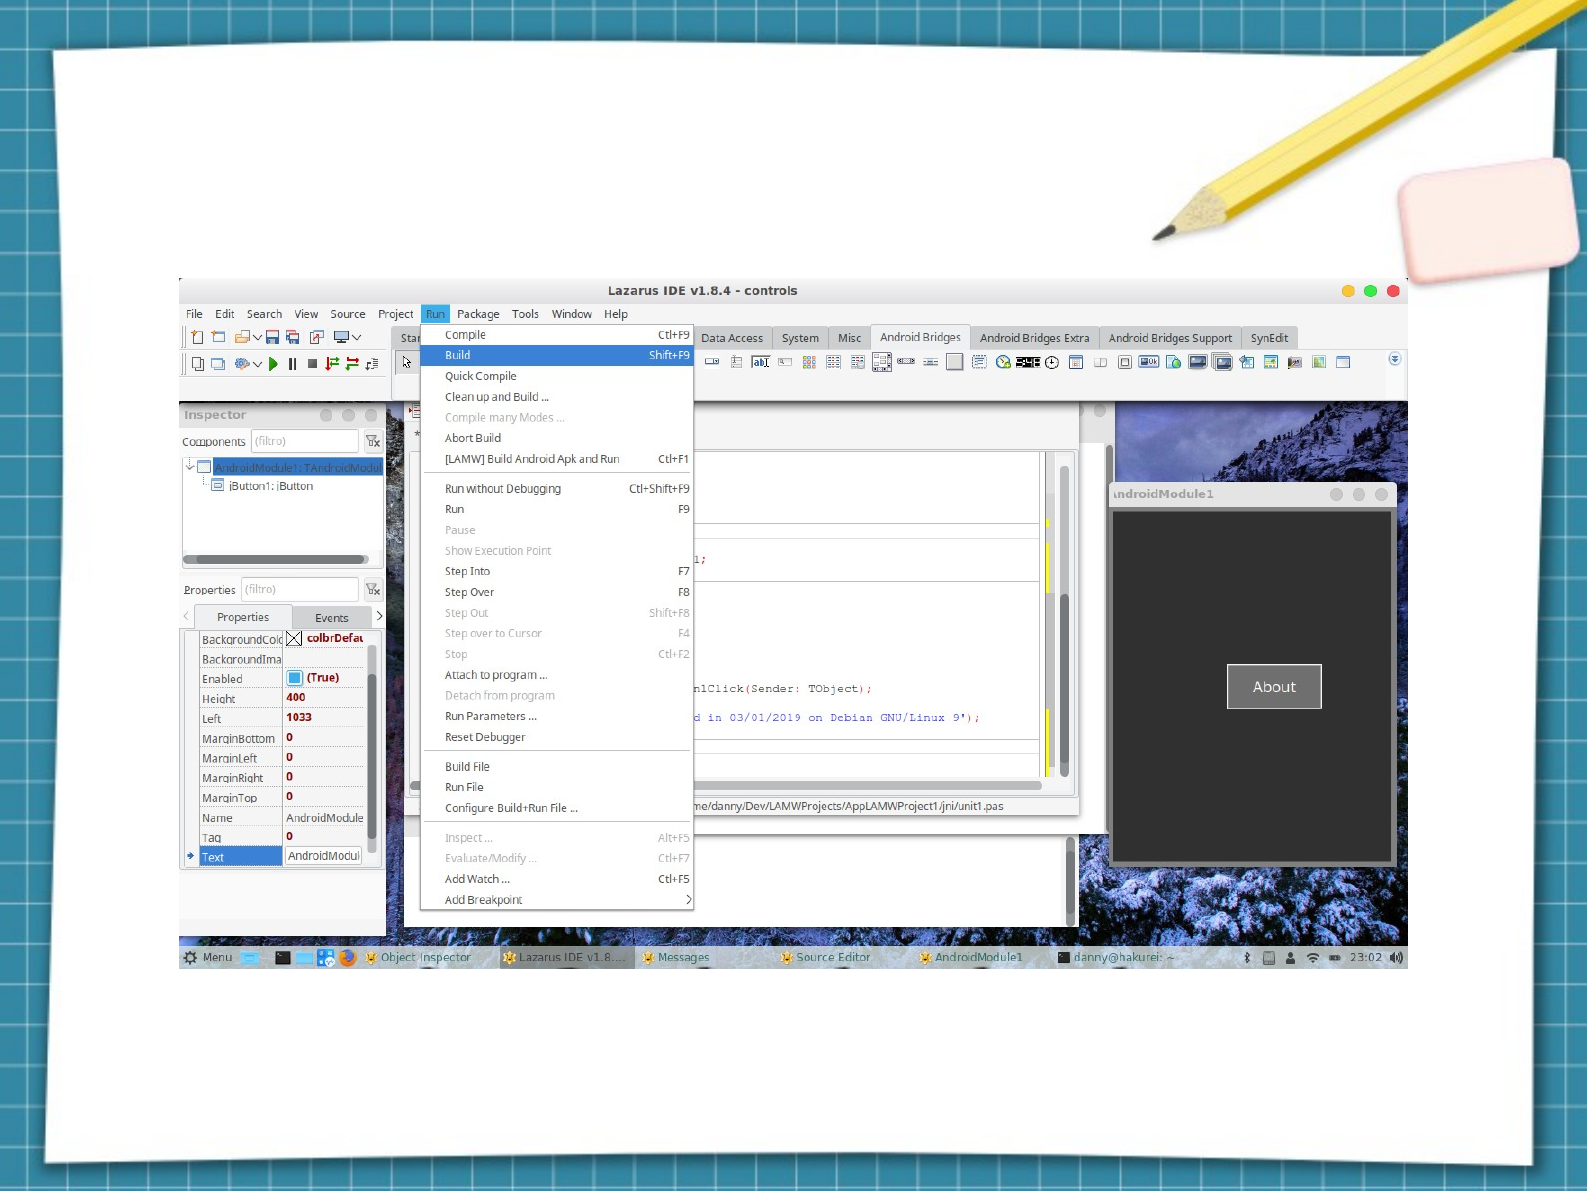The image size is (1587, 1191).
Task: Click the Step Over toolbar icon
Action: click(x=352, y=364)
